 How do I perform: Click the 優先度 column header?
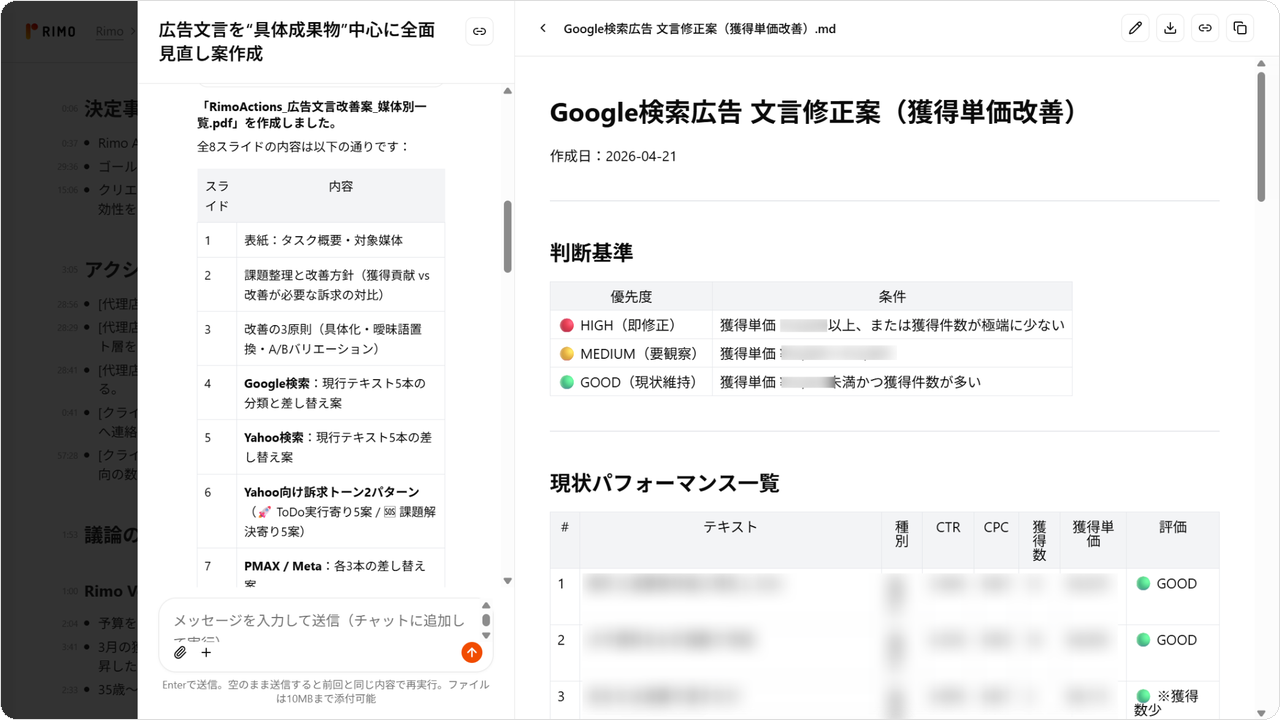(631, 296)
